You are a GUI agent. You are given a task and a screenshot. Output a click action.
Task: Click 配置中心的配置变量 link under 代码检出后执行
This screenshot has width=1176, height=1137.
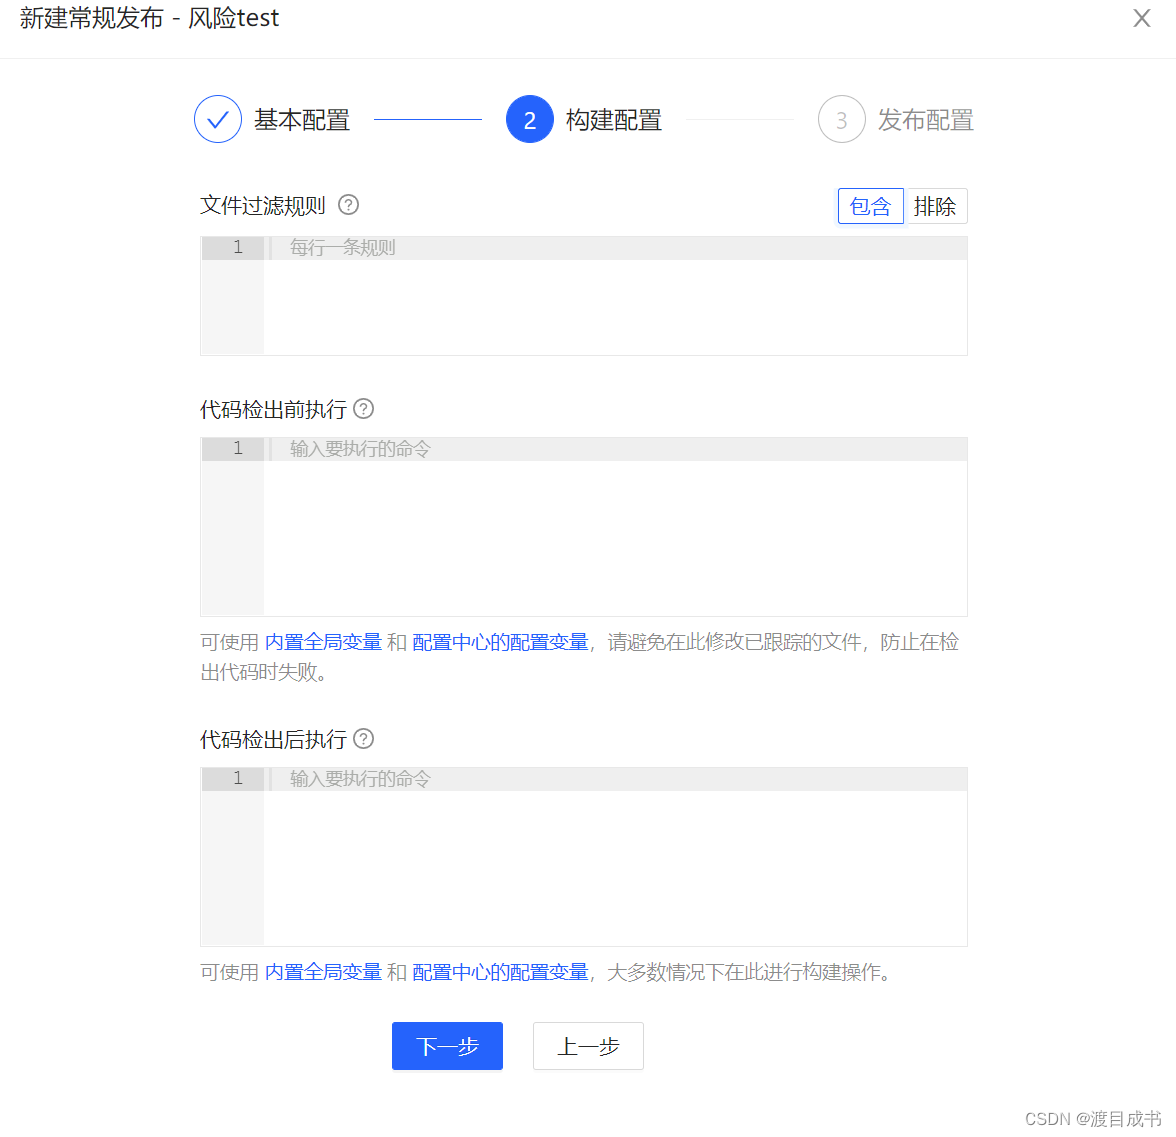pyautogui.click(x=501, y=971)
